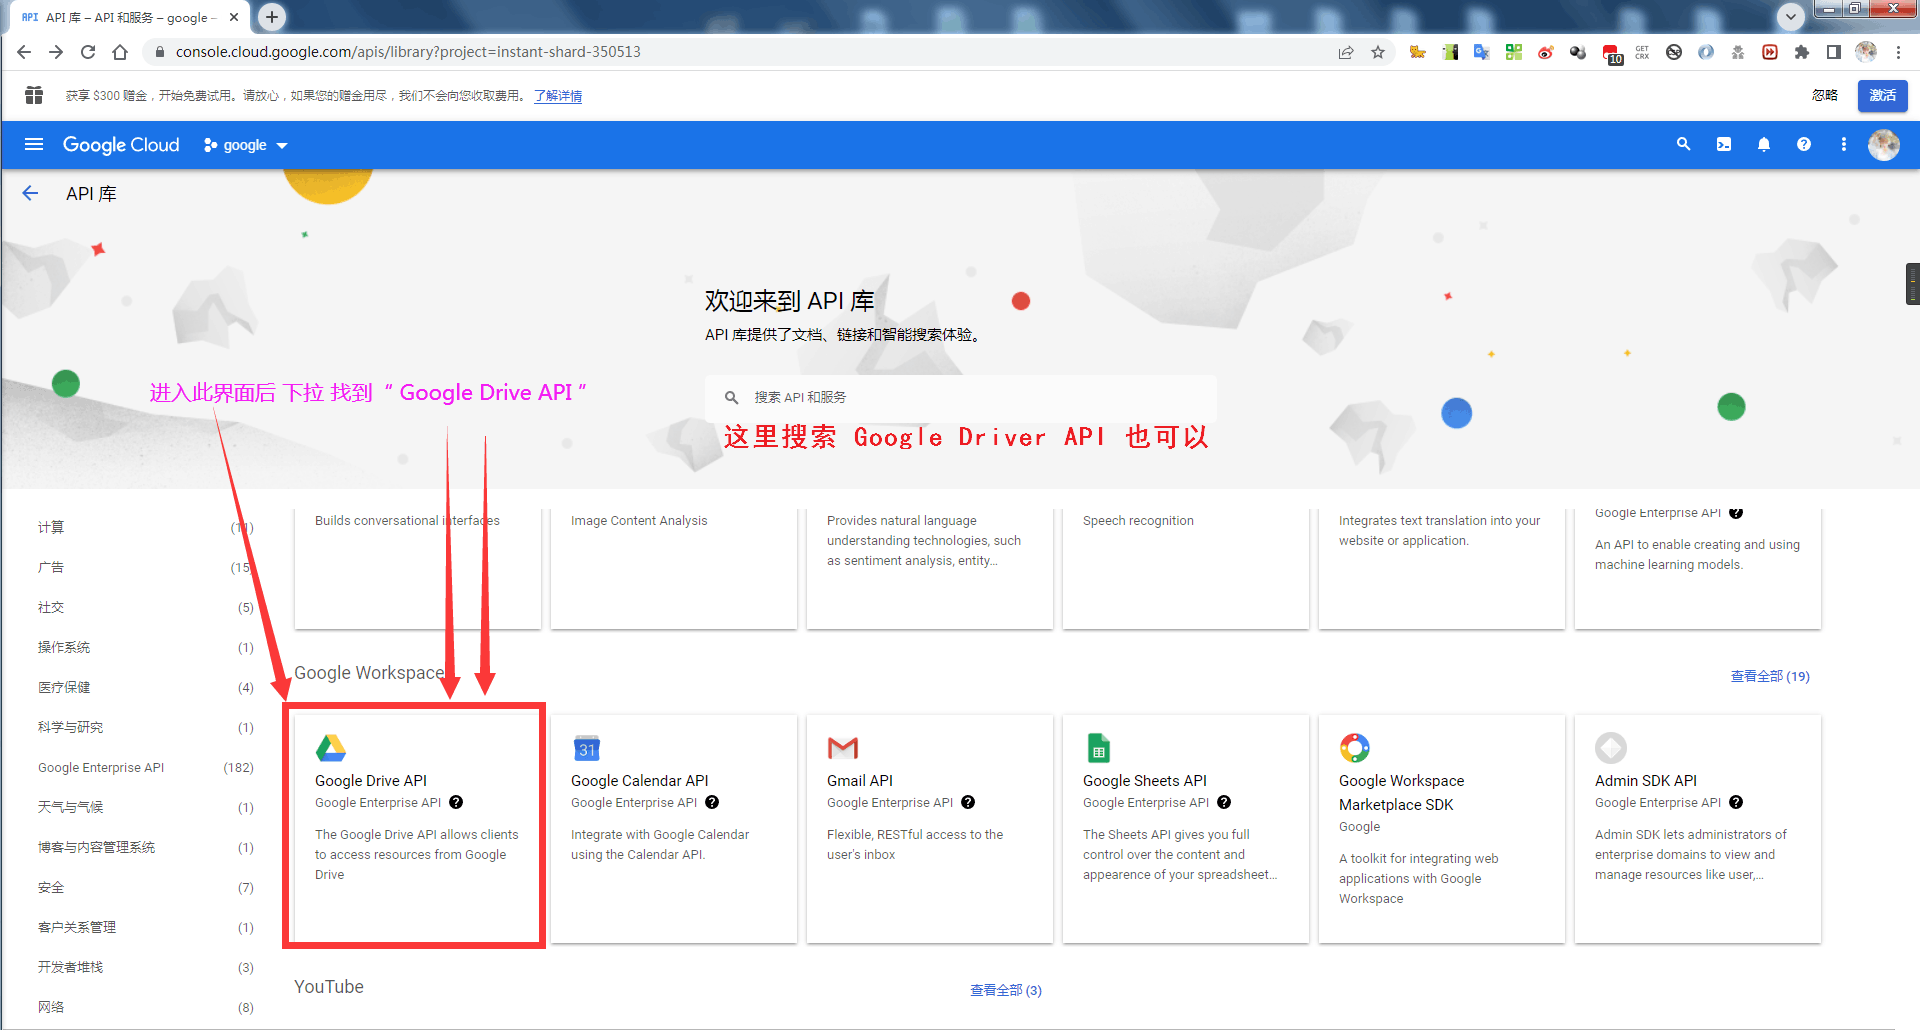Viewport: 1920px width, 1030px height.
Task: Open Chrome's three-dot browser menu
Action: (1900, 51)
